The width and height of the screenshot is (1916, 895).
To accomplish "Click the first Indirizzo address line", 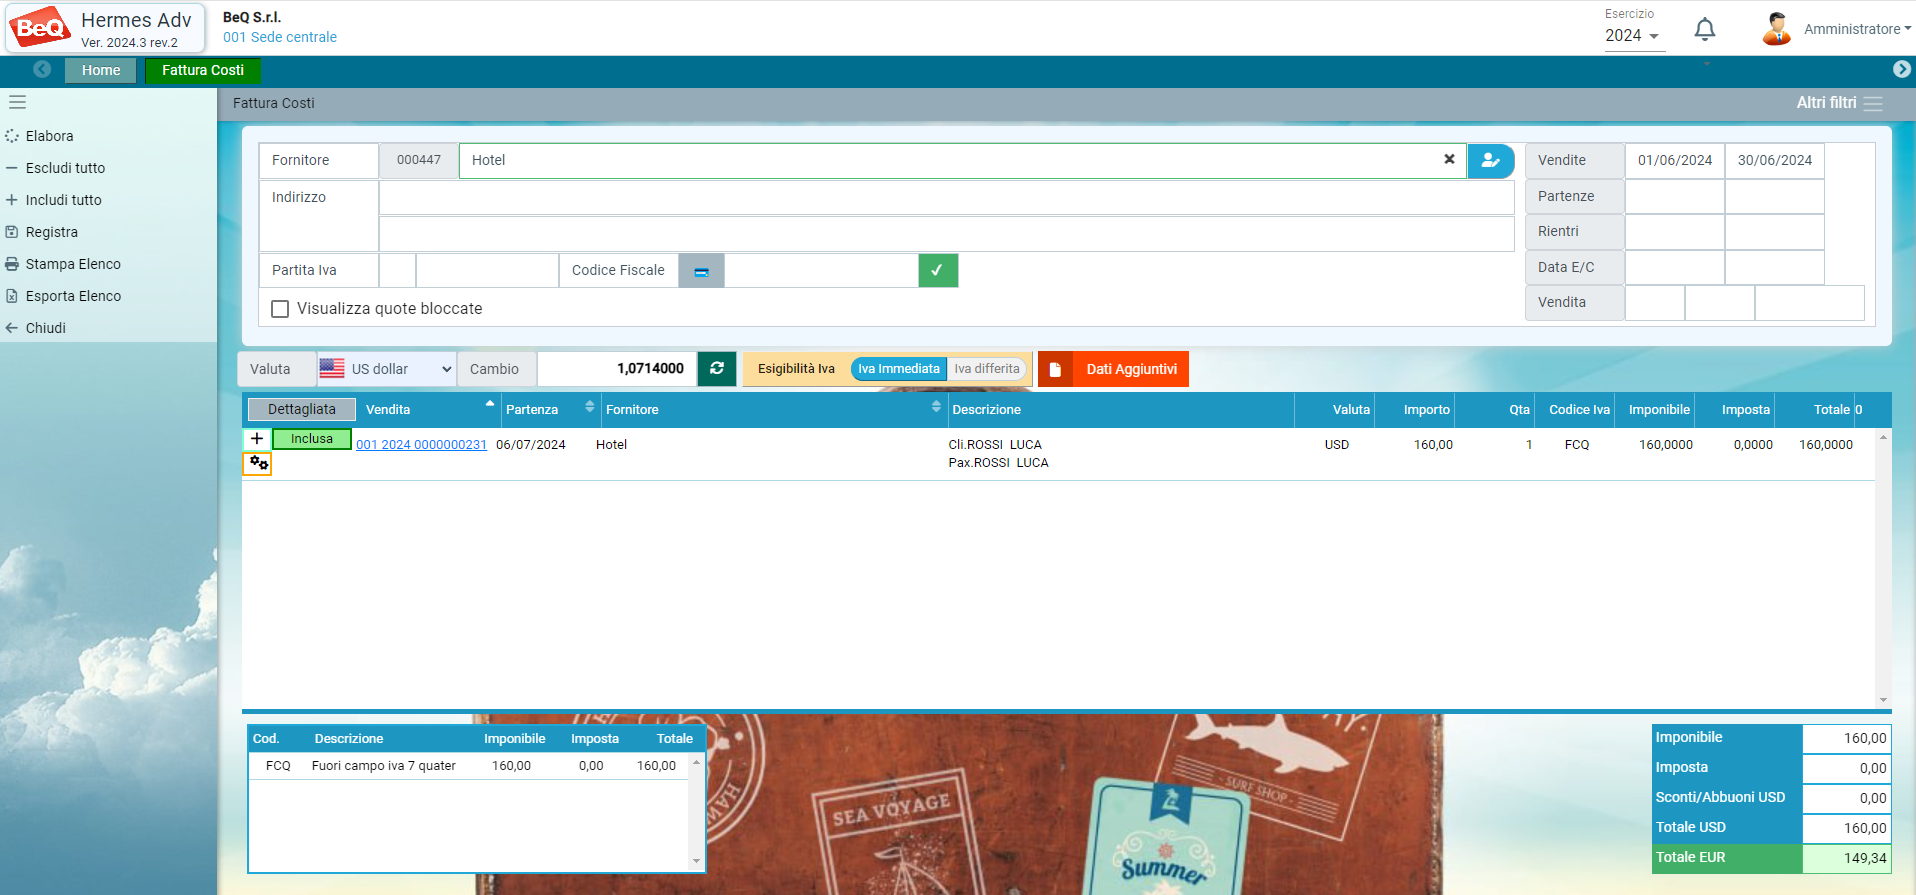I will pos(946,197).
